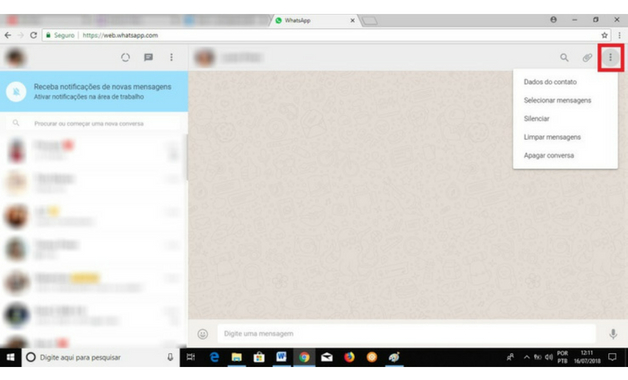Click Ativar notificações na área de trabalho

(89, 97)
